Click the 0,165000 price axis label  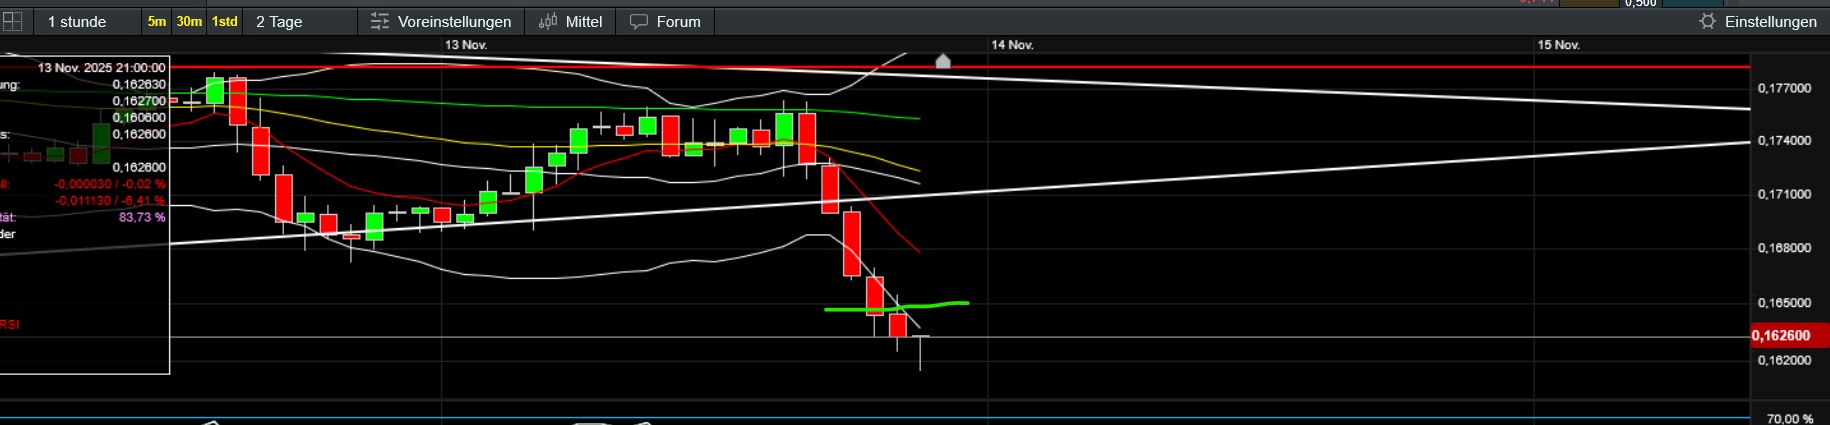1784,303
